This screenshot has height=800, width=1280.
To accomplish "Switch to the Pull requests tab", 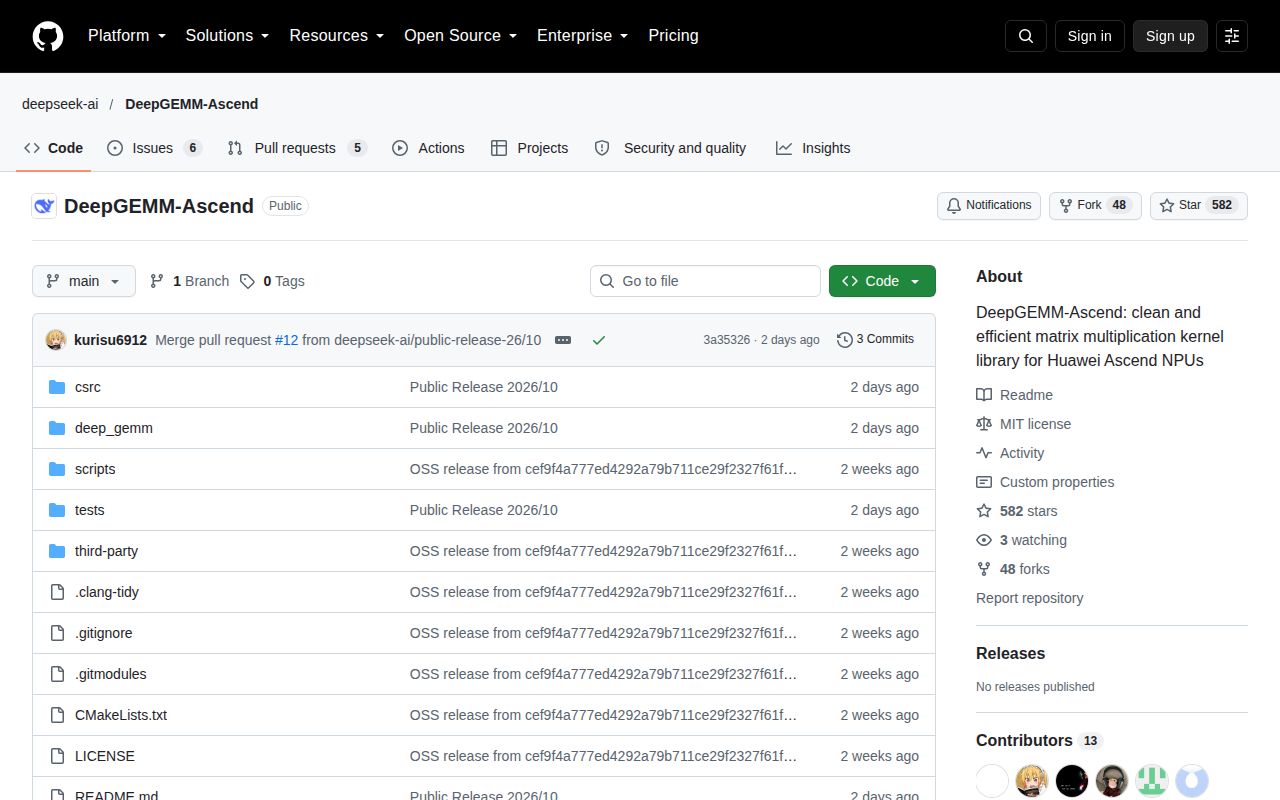I will pyautogui.click(x=297, y=148).
